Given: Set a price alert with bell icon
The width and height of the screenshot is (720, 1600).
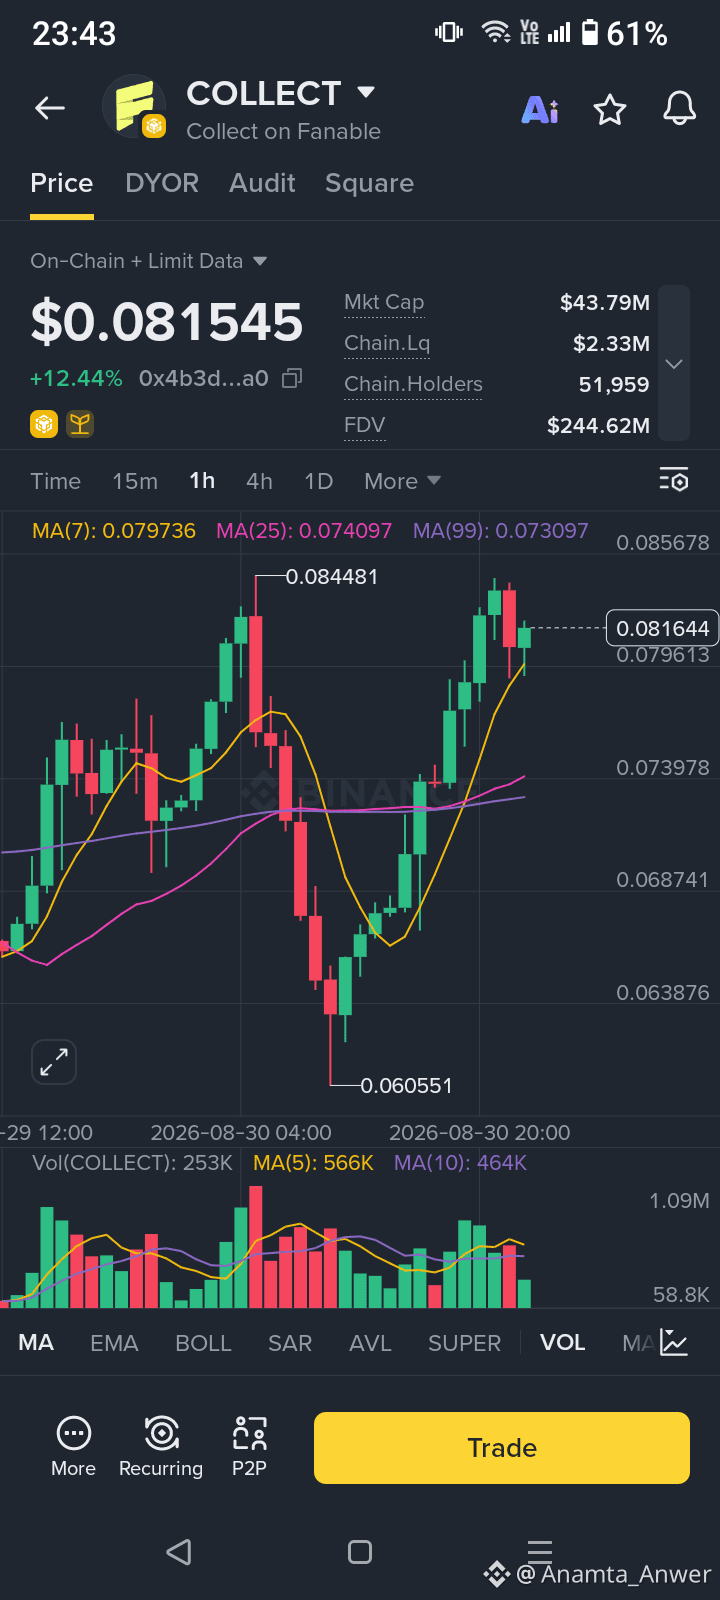Looking at the screenshot, I should coord(680,108).
